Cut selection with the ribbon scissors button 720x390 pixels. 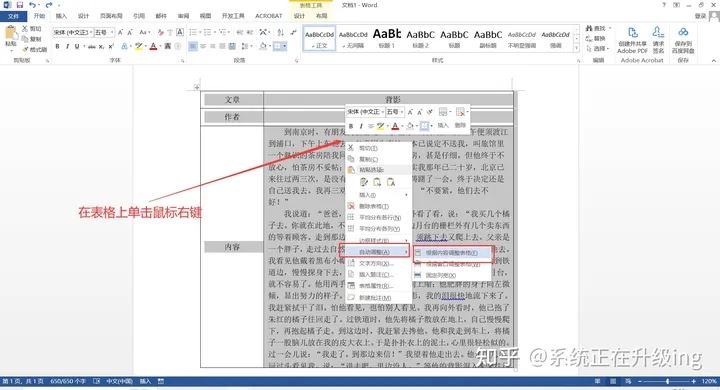point(32,28)
